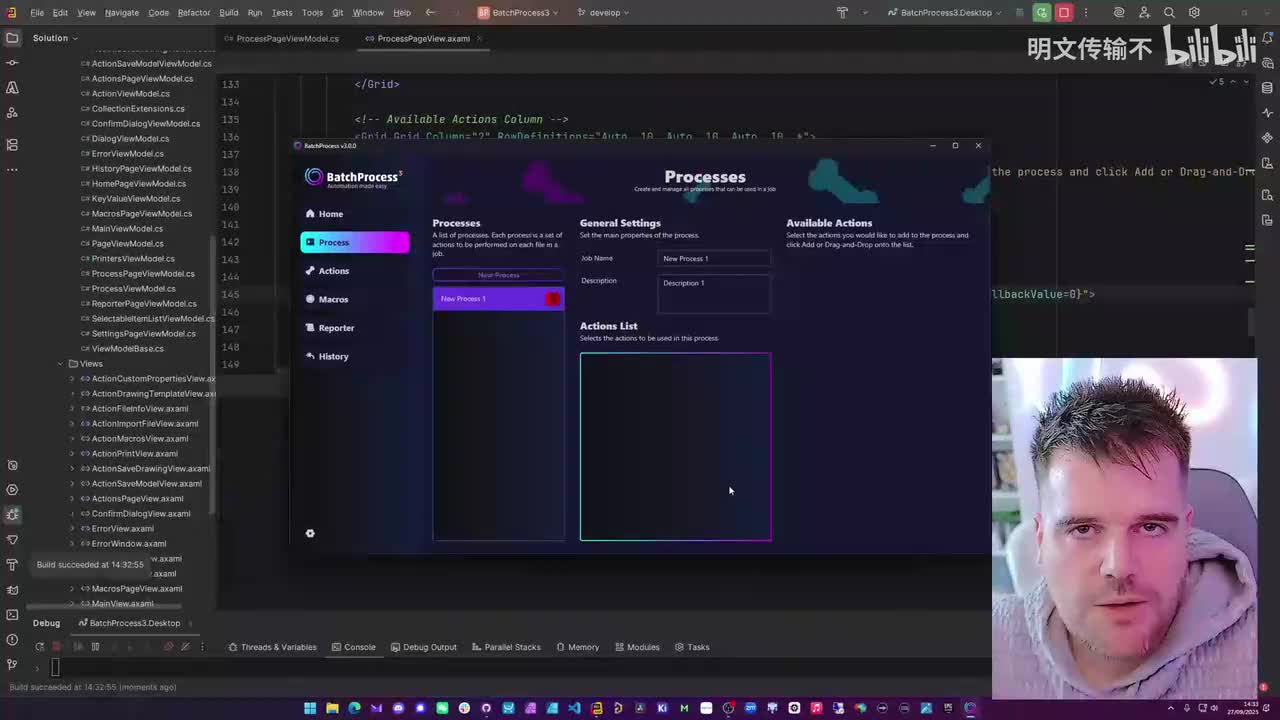Click the rerun icon in Debug panel
Image resolution: width=1280 pixels, height=720 pixels.
point(39,647)
